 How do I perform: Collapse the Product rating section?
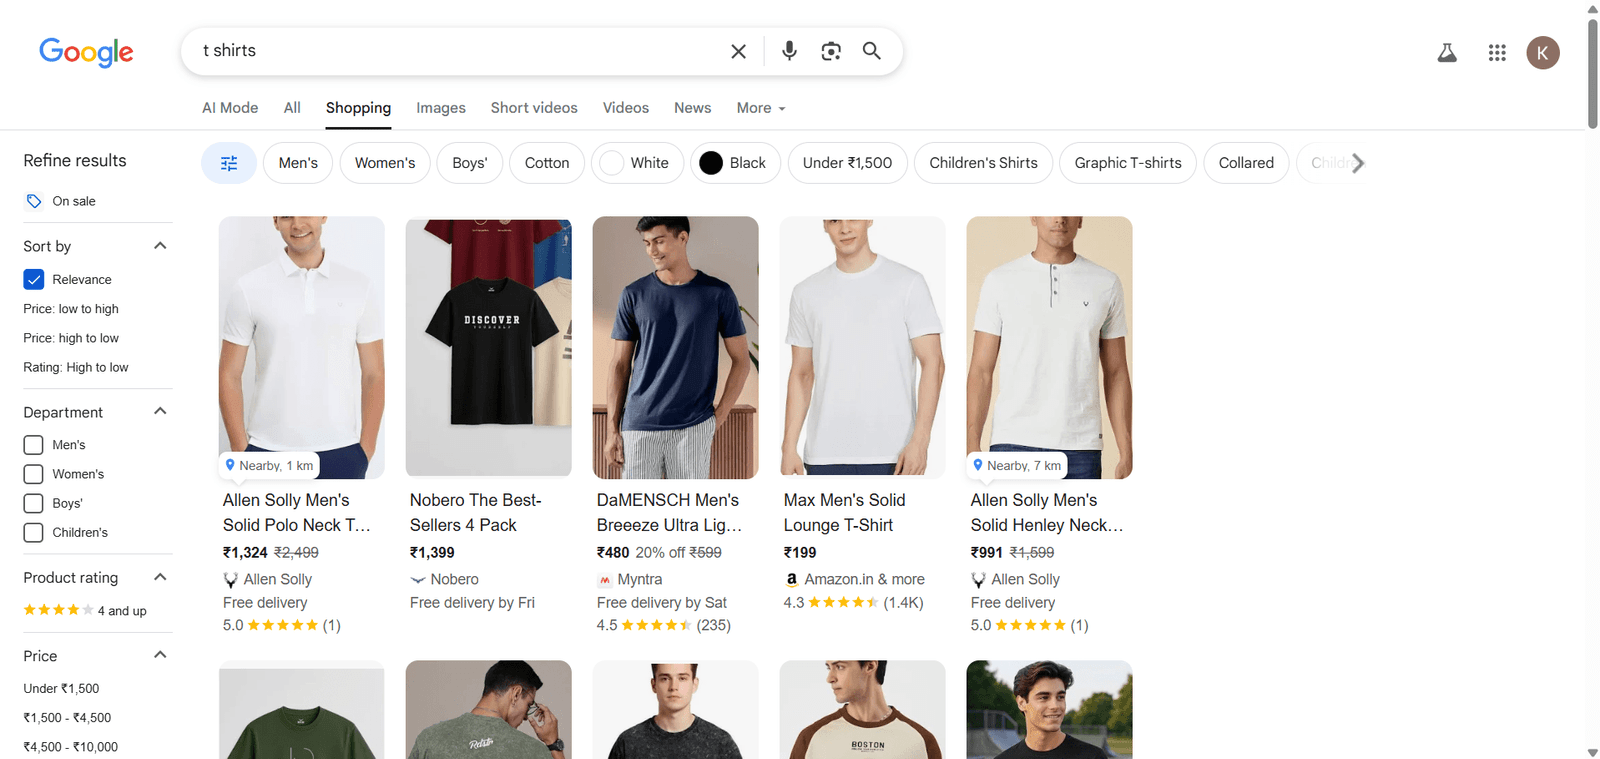tap(160, 577)
